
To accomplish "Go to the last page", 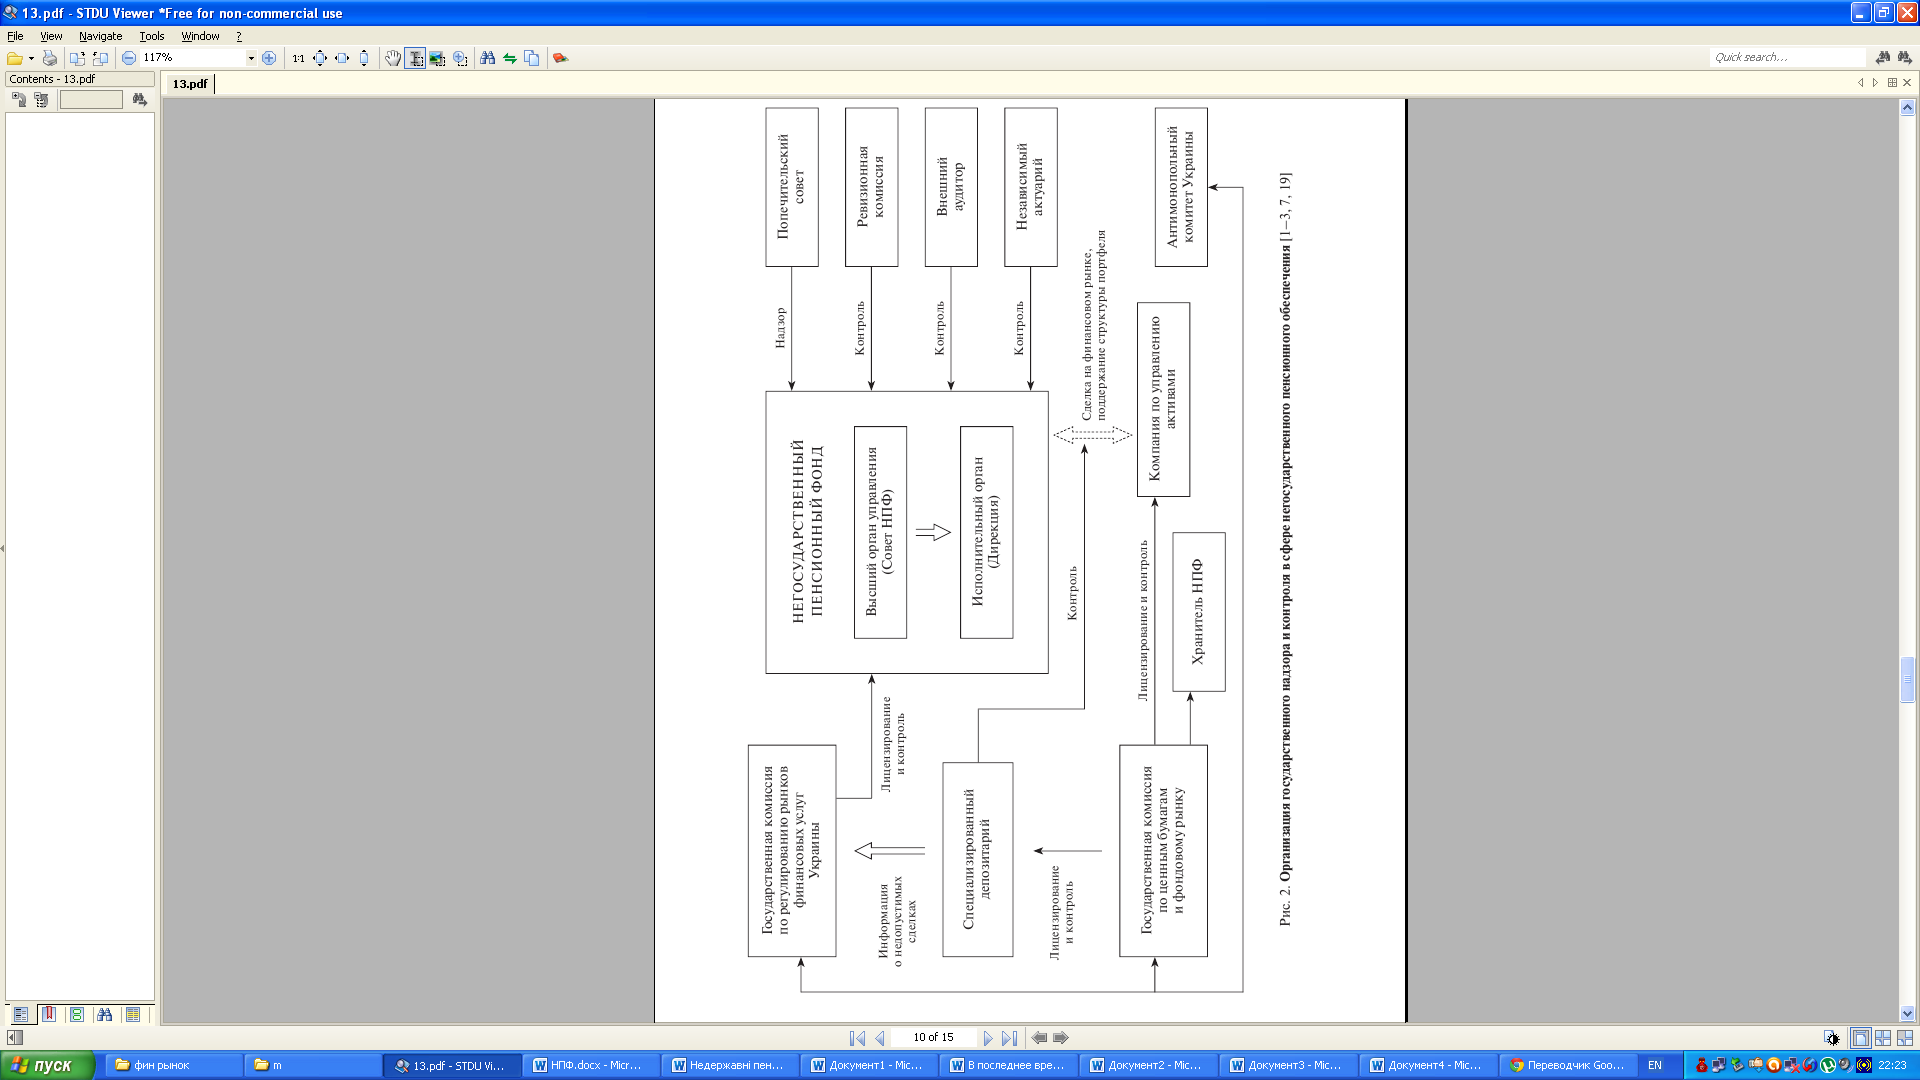I will tap(1010, 1038).
